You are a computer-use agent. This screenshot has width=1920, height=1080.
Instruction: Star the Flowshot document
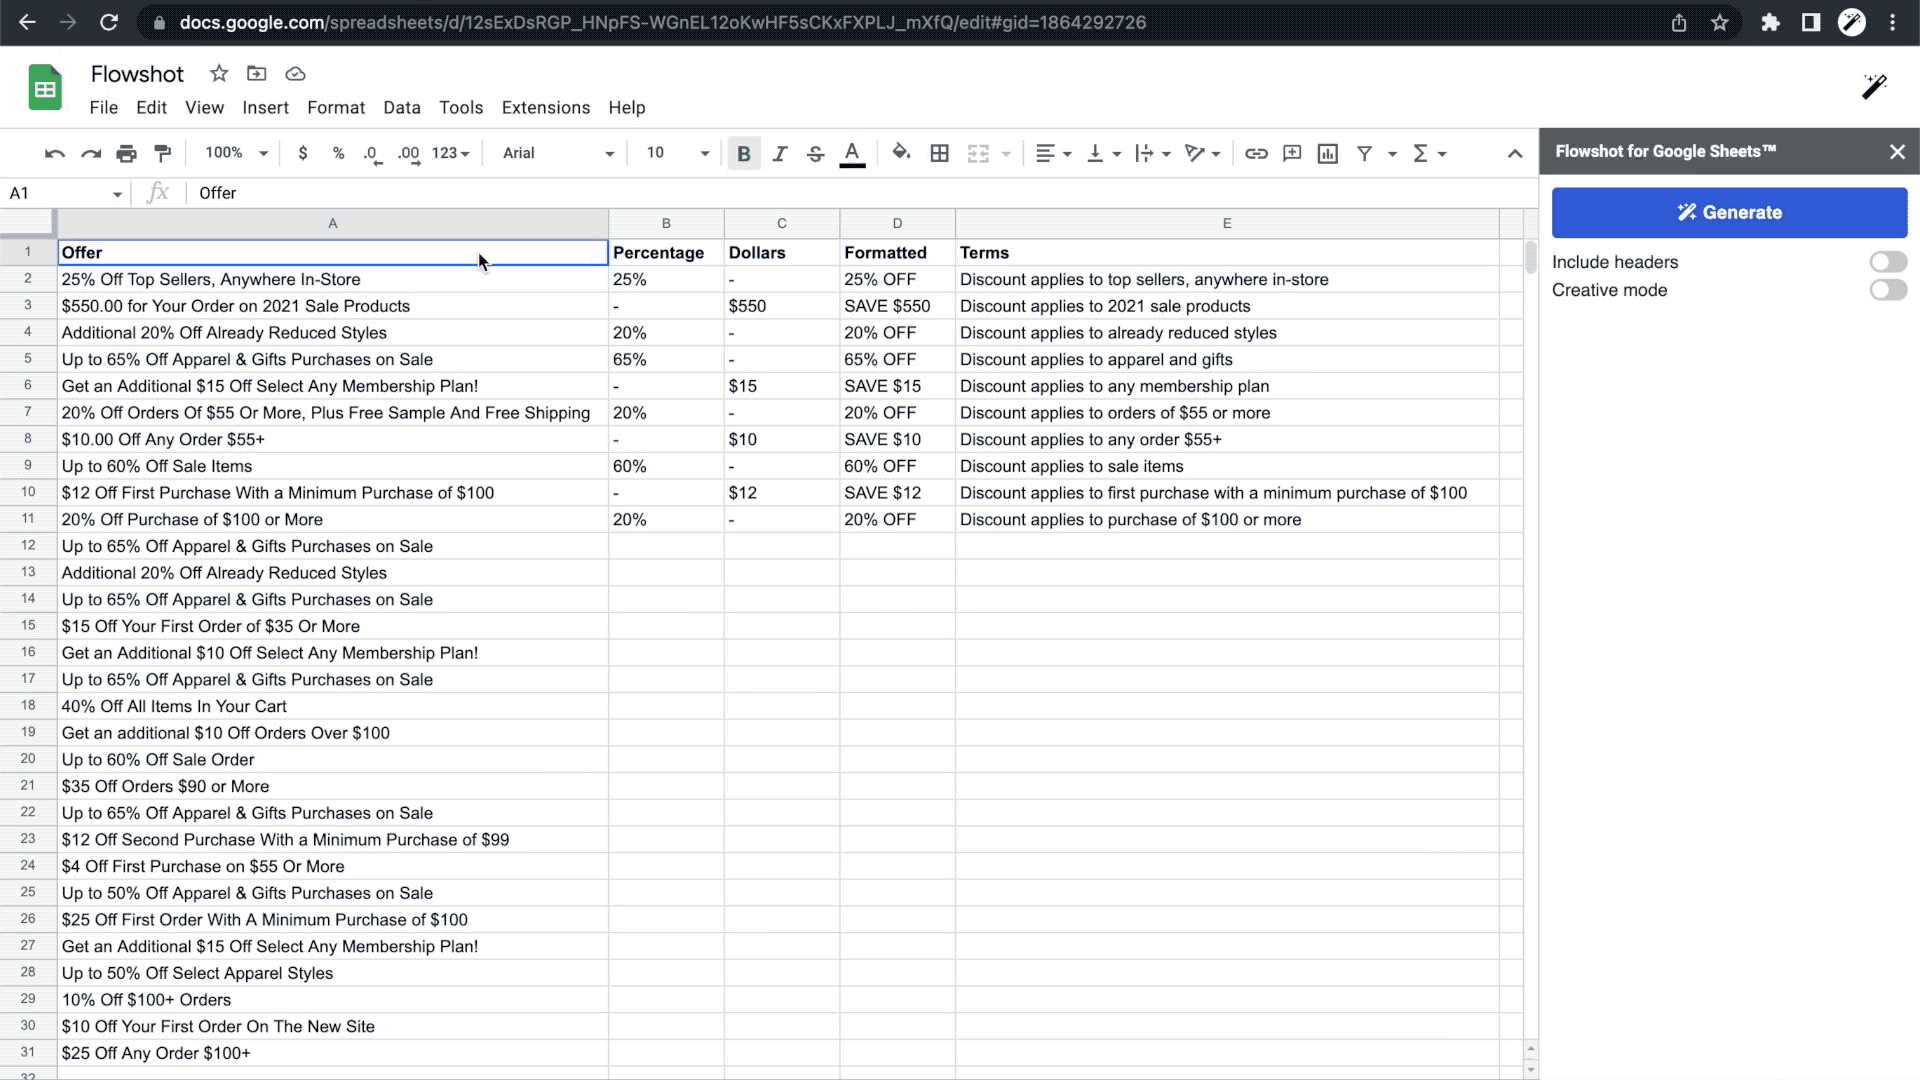coord(219,73)
